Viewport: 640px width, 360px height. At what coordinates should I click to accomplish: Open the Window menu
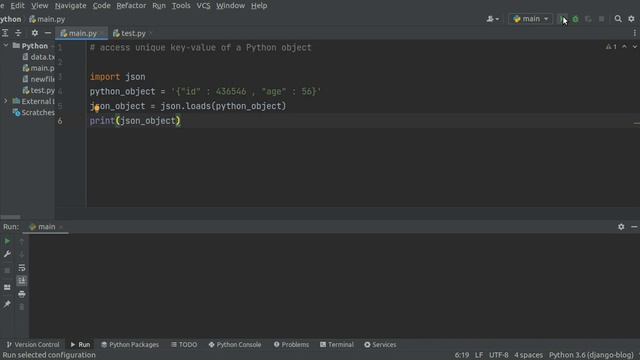(x=231, y=6)
